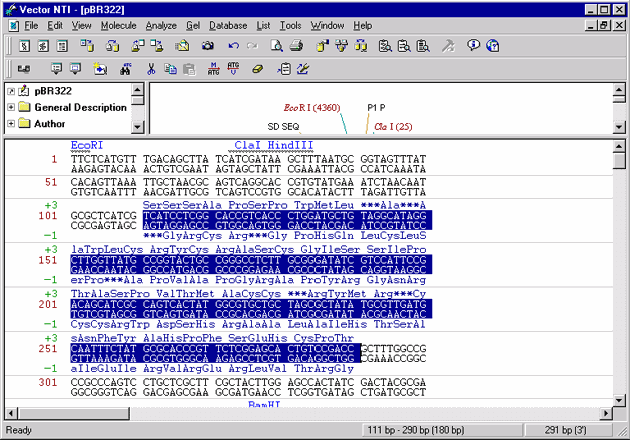This screenshot has width=630, height=440.
Task: Open the Molecule menu
Action: [x=119, y=26]
